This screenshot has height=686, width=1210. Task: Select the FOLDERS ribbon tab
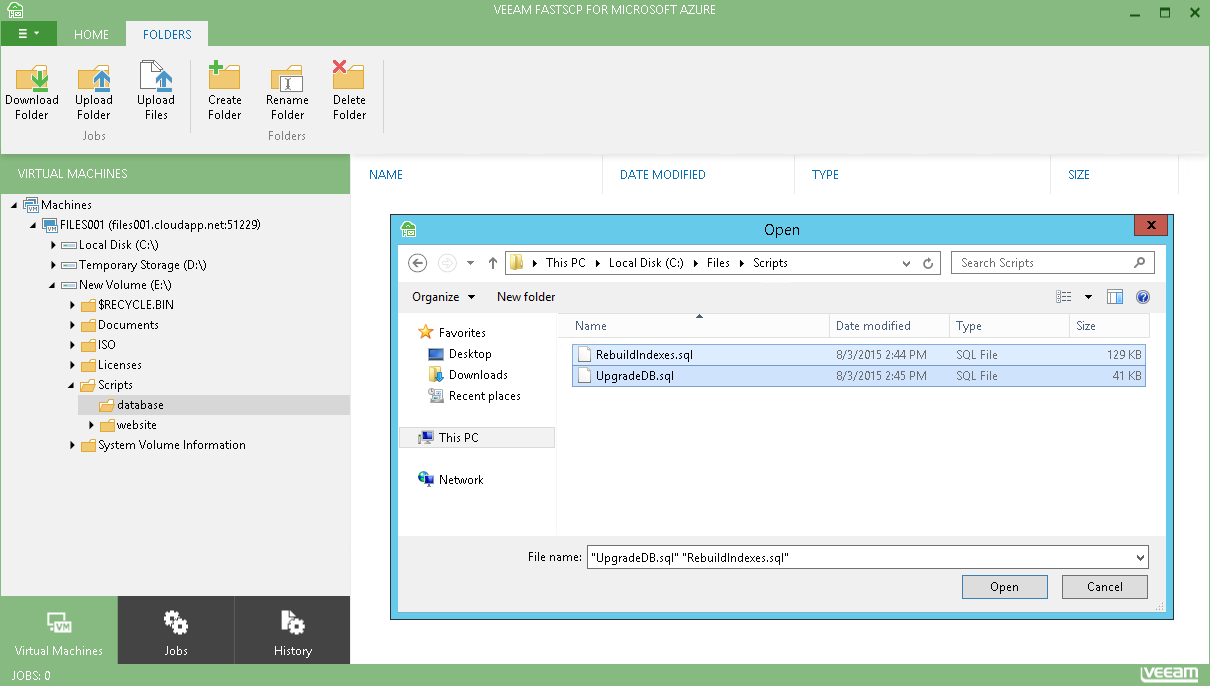click(x=167, y=35)
